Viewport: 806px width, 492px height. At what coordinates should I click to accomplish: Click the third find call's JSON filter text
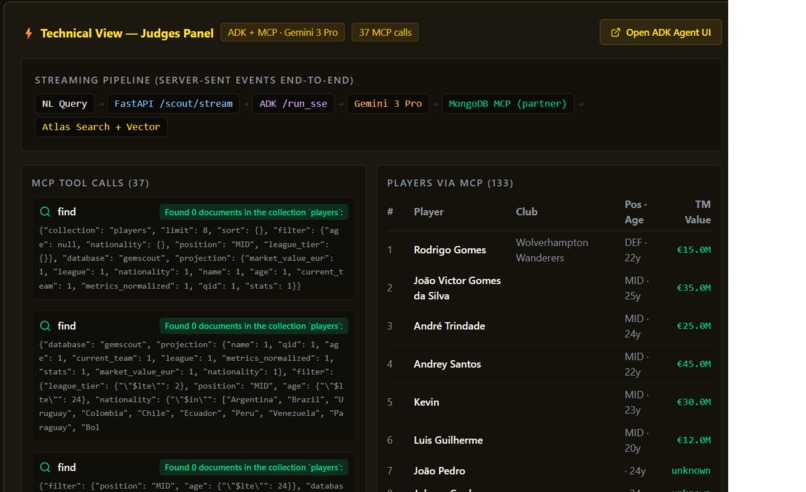click(191, 486)
